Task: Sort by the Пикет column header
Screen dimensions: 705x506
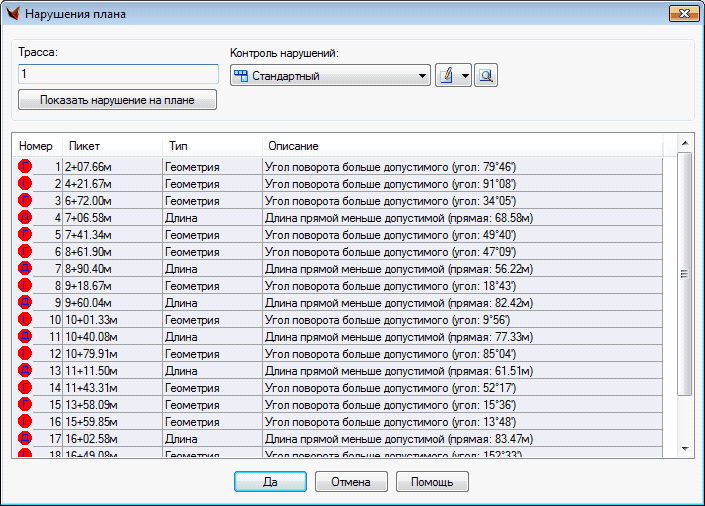Action: pyautogui.click(x=112, y=146)
